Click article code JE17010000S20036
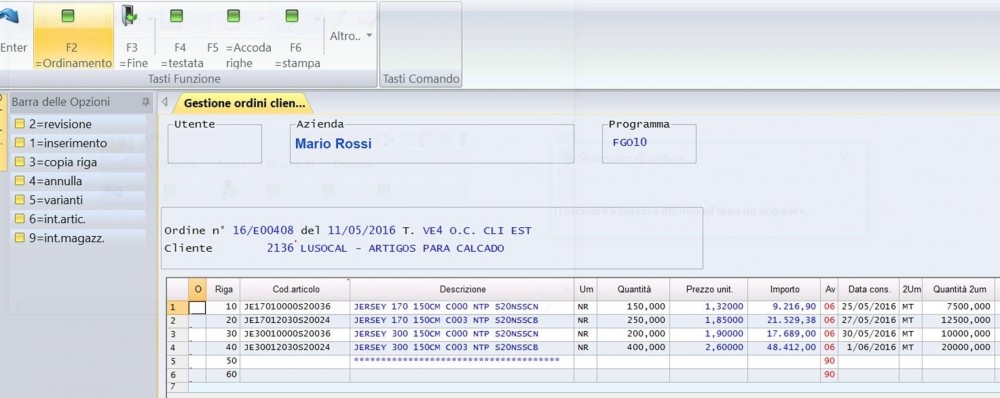Screen dimensions: 1000x398 click(x=287, y=307)
